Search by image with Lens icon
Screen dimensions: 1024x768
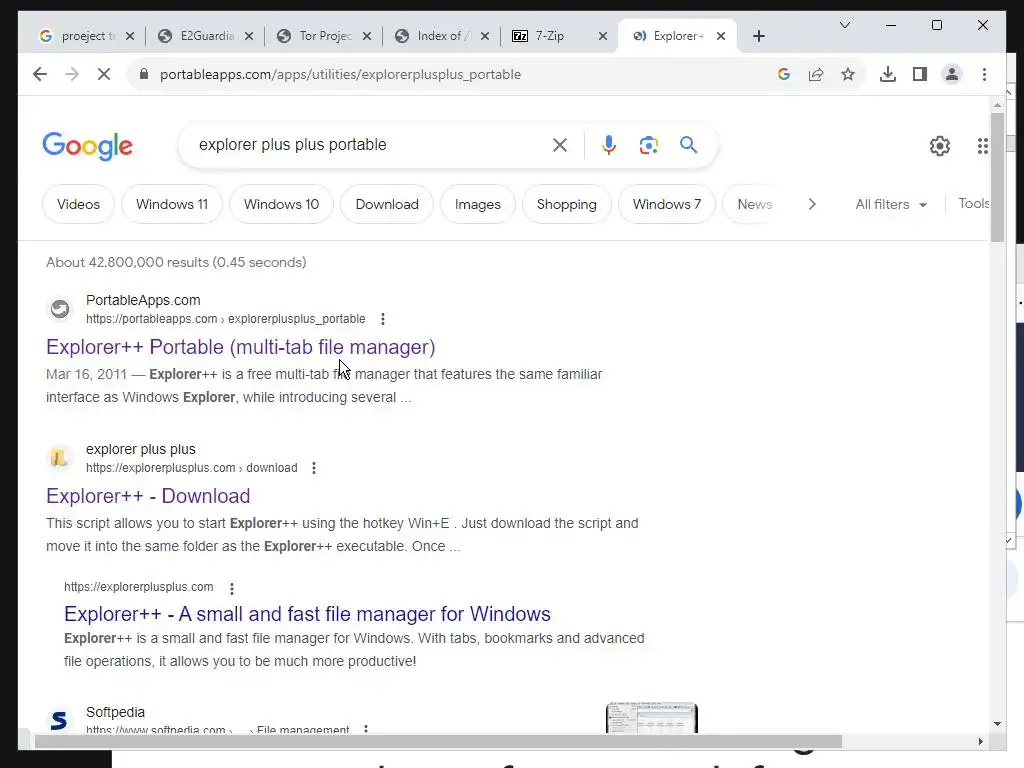coord(648,145)
